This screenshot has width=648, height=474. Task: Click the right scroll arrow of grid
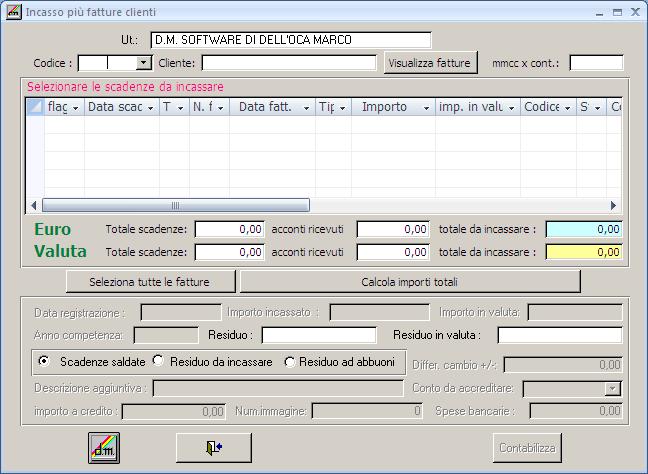[x=613, y=205]
